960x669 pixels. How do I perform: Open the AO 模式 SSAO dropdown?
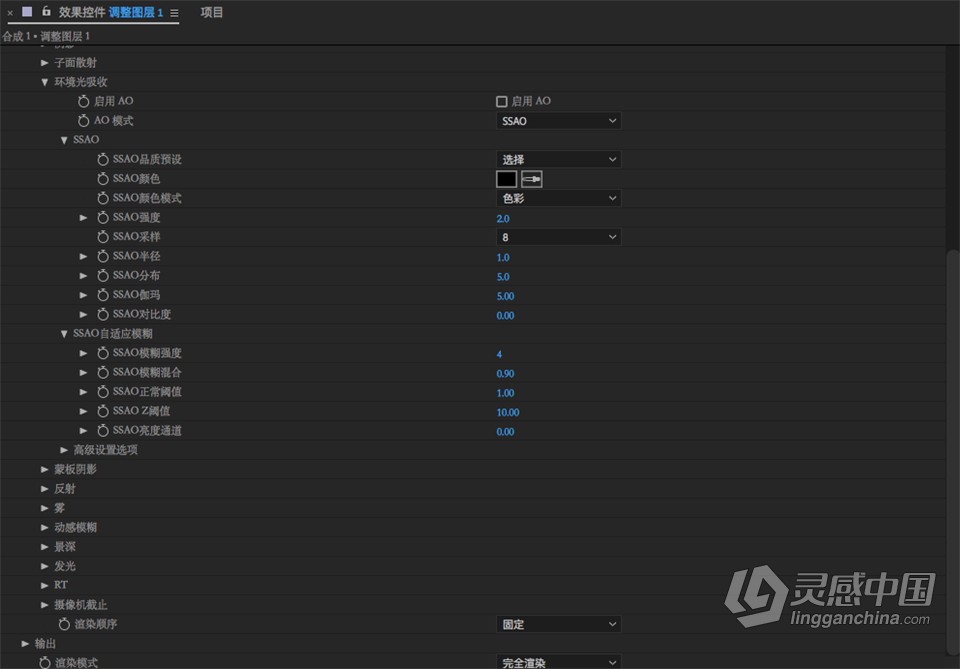coord(558,121)
